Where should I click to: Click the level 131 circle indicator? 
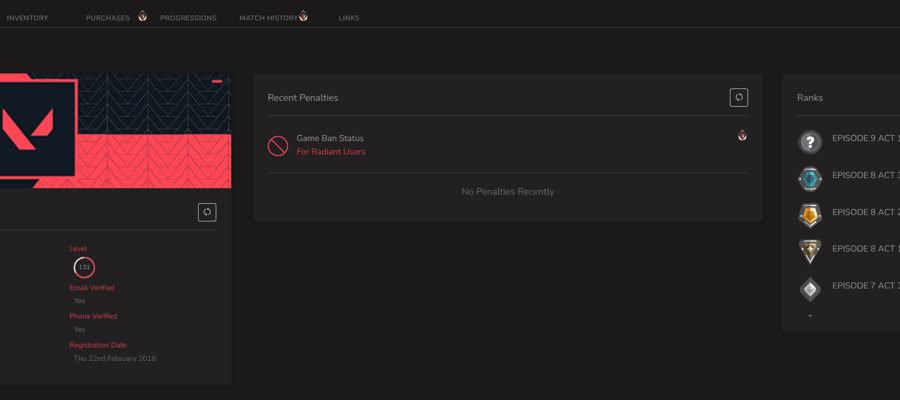tap(84, 267)
